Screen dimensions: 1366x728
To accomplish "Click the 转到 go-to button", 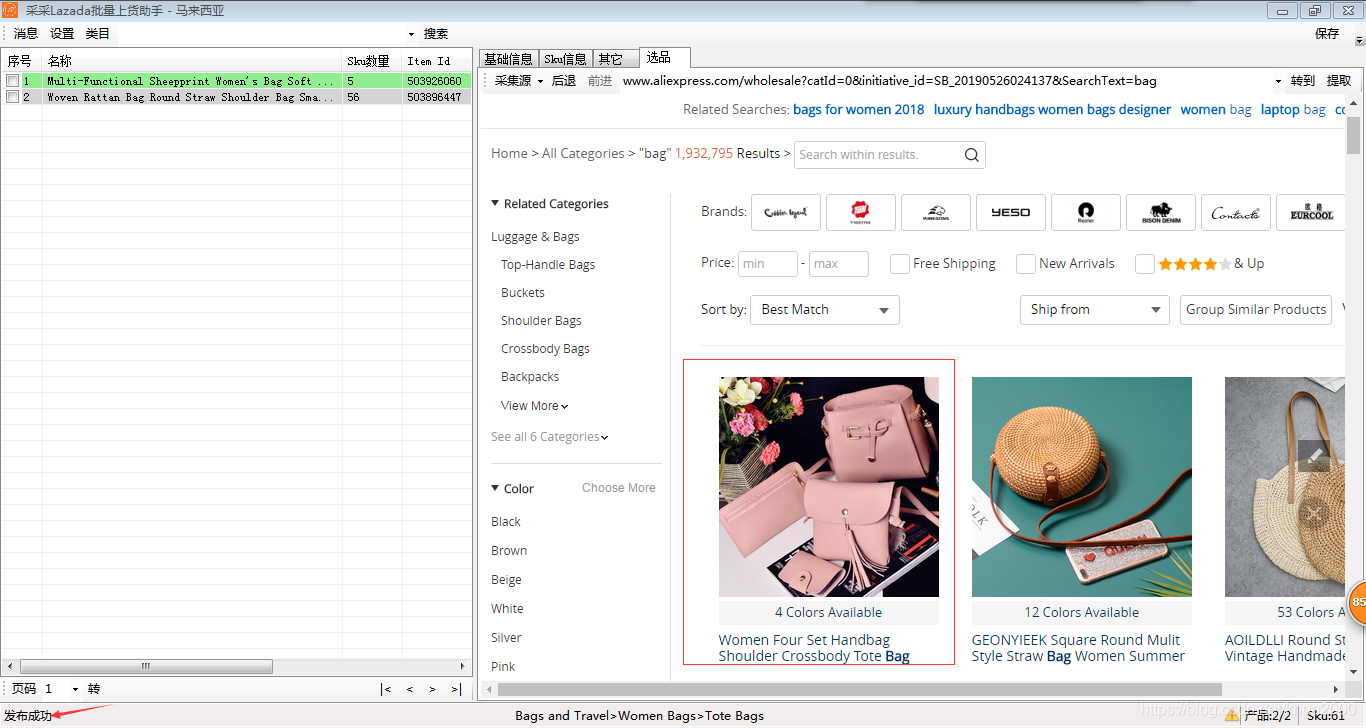I will pyautogui.click(x=1303, y=81).
